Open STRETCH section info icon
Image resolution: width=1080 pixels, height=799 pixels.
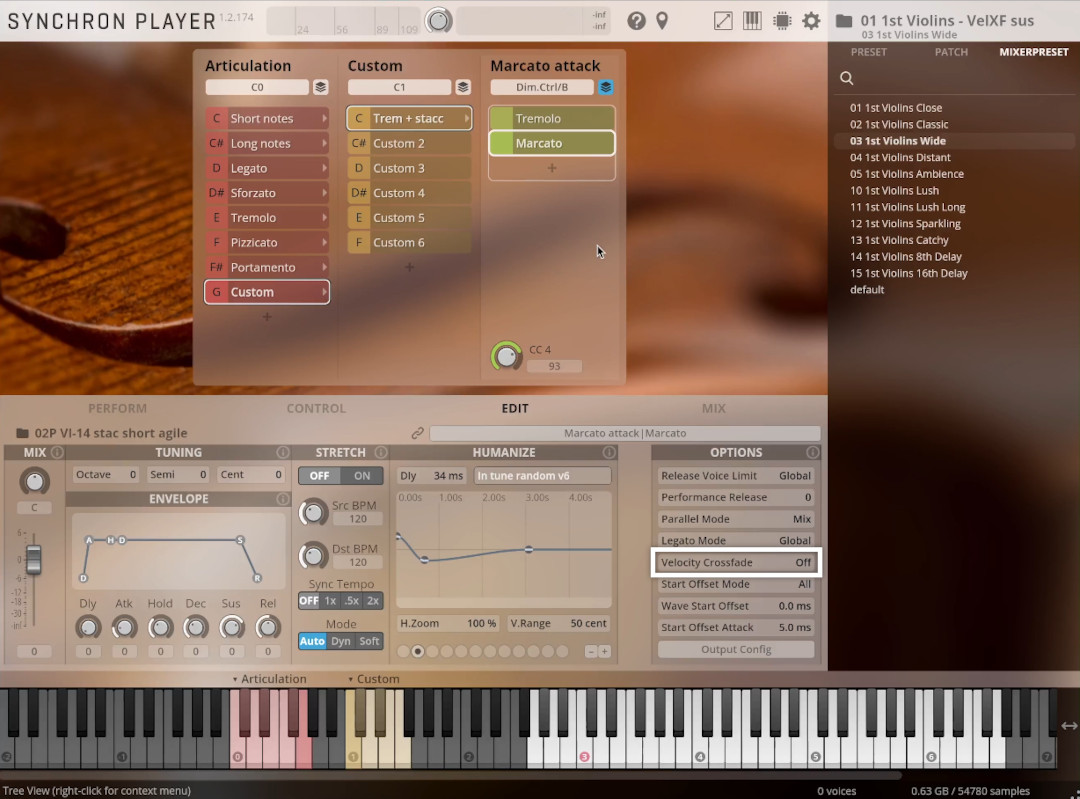381,453
